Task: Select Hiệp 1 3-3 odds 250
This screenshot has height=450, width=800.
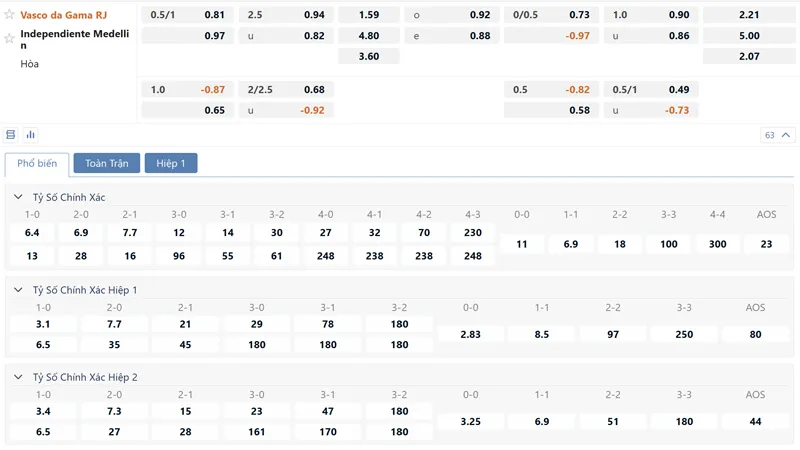Action: click(x=684, y=334)
